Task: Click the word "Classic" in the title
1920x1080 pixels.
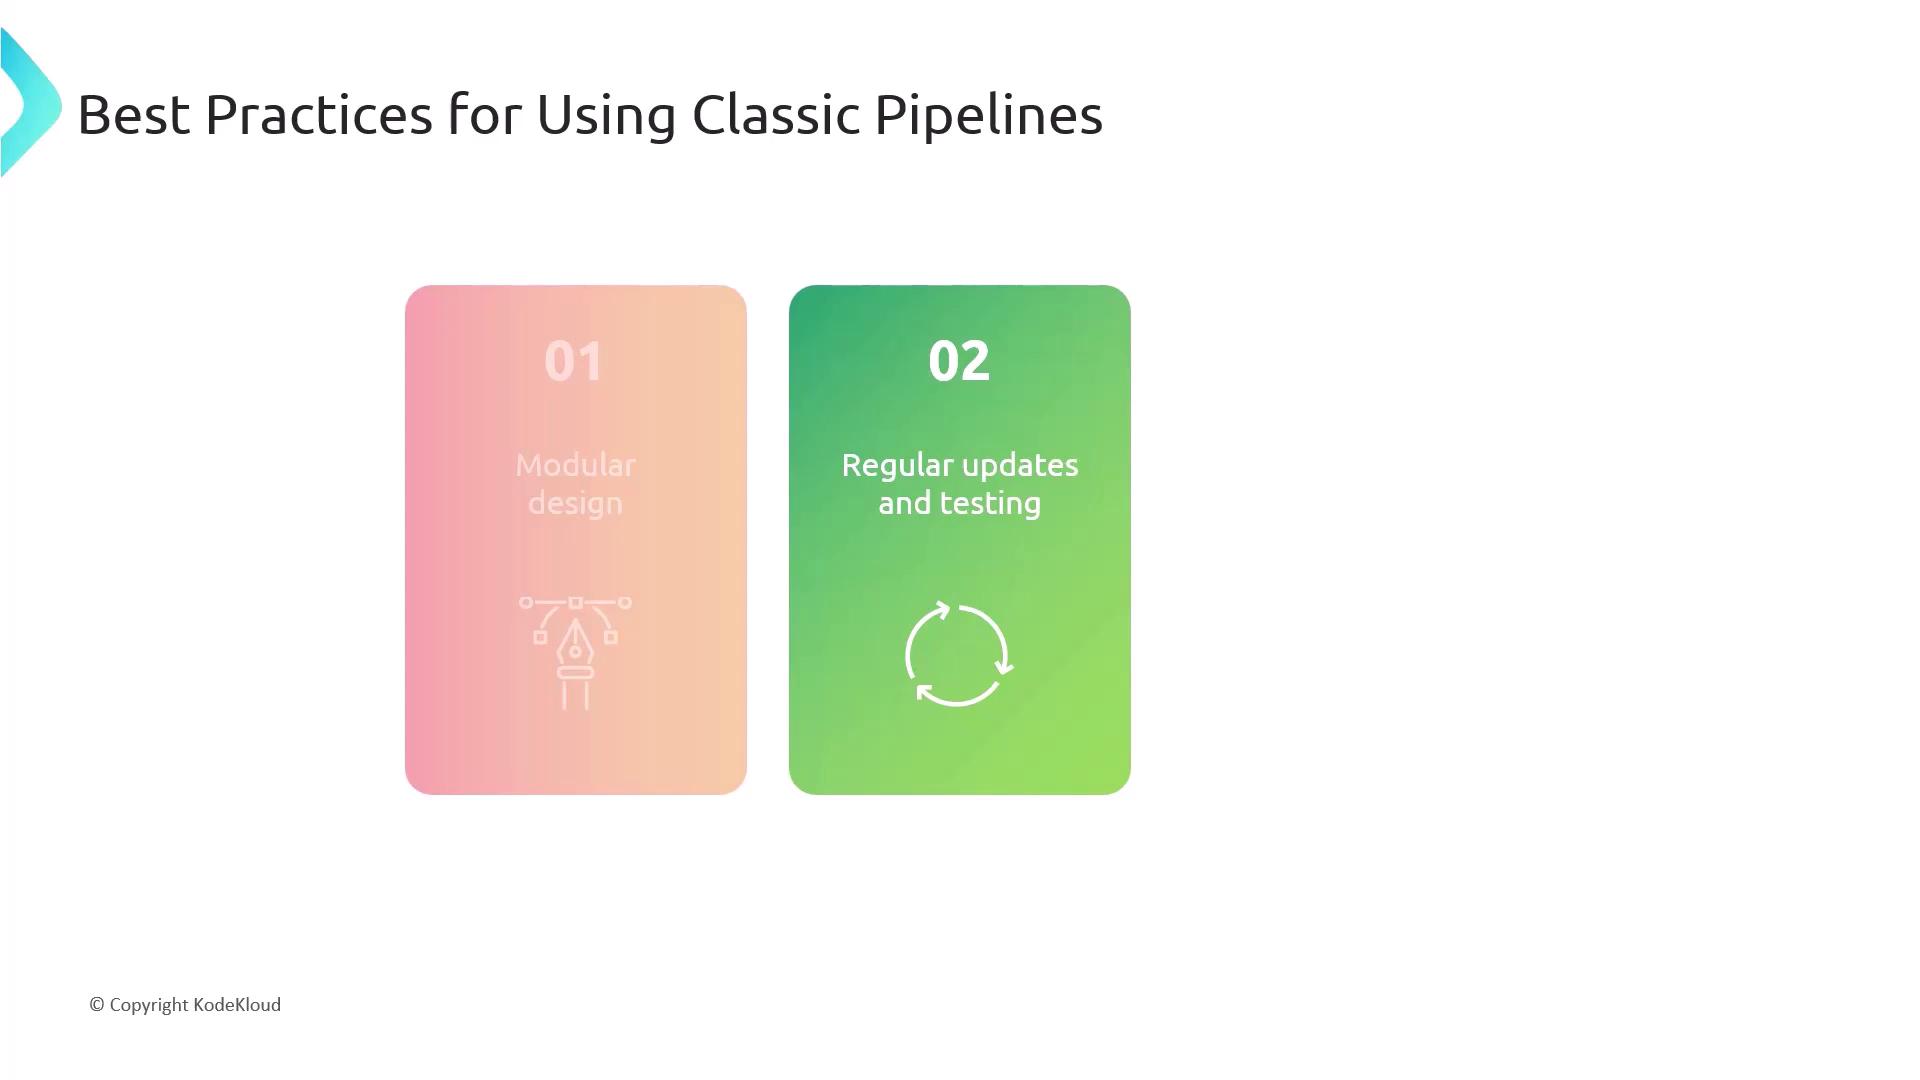Action: coord(775,115)
